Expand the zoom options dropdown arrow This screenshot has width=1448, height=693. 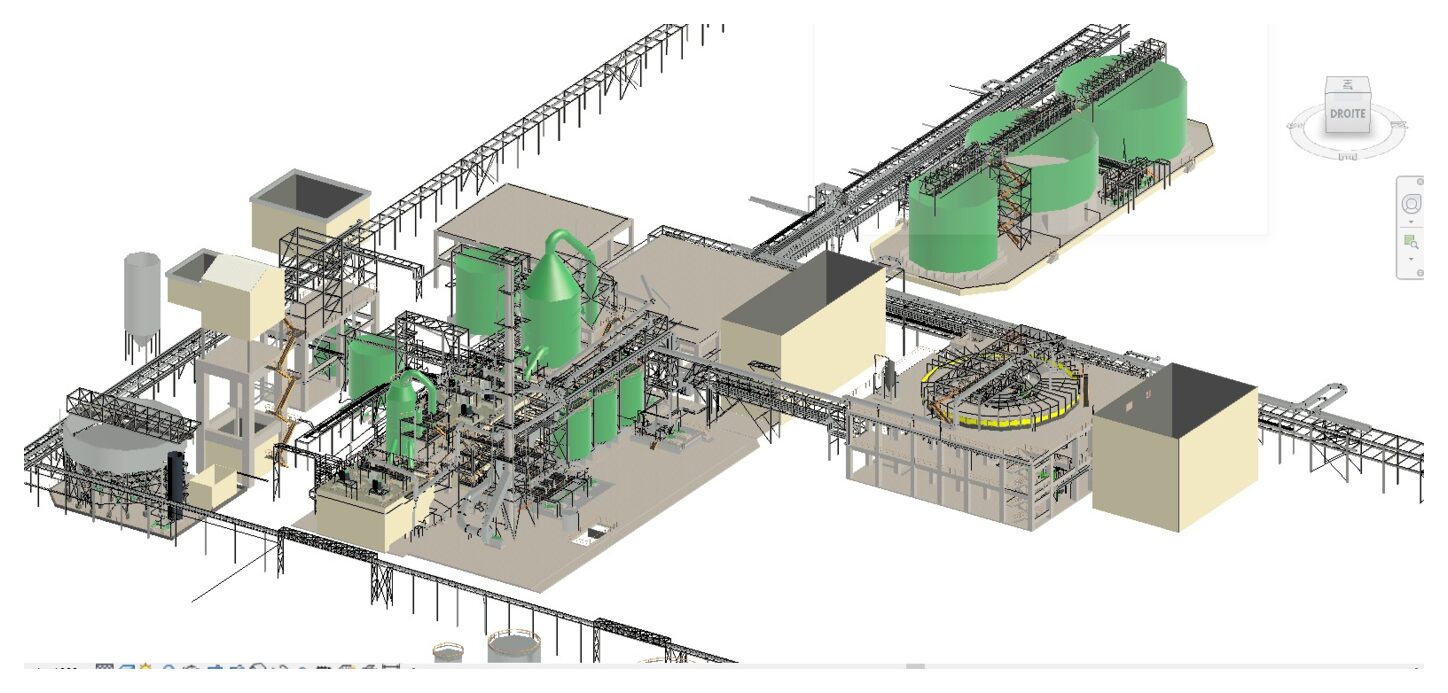[1411, 259]
